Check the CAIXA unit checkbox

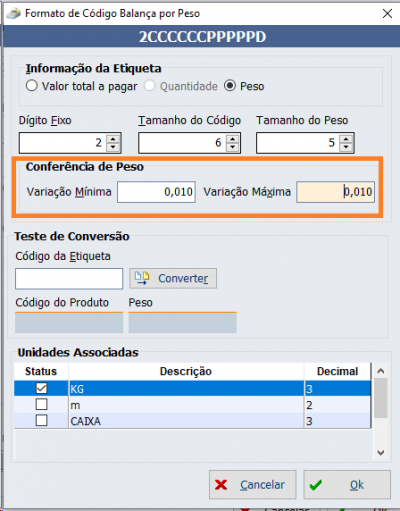42,420
